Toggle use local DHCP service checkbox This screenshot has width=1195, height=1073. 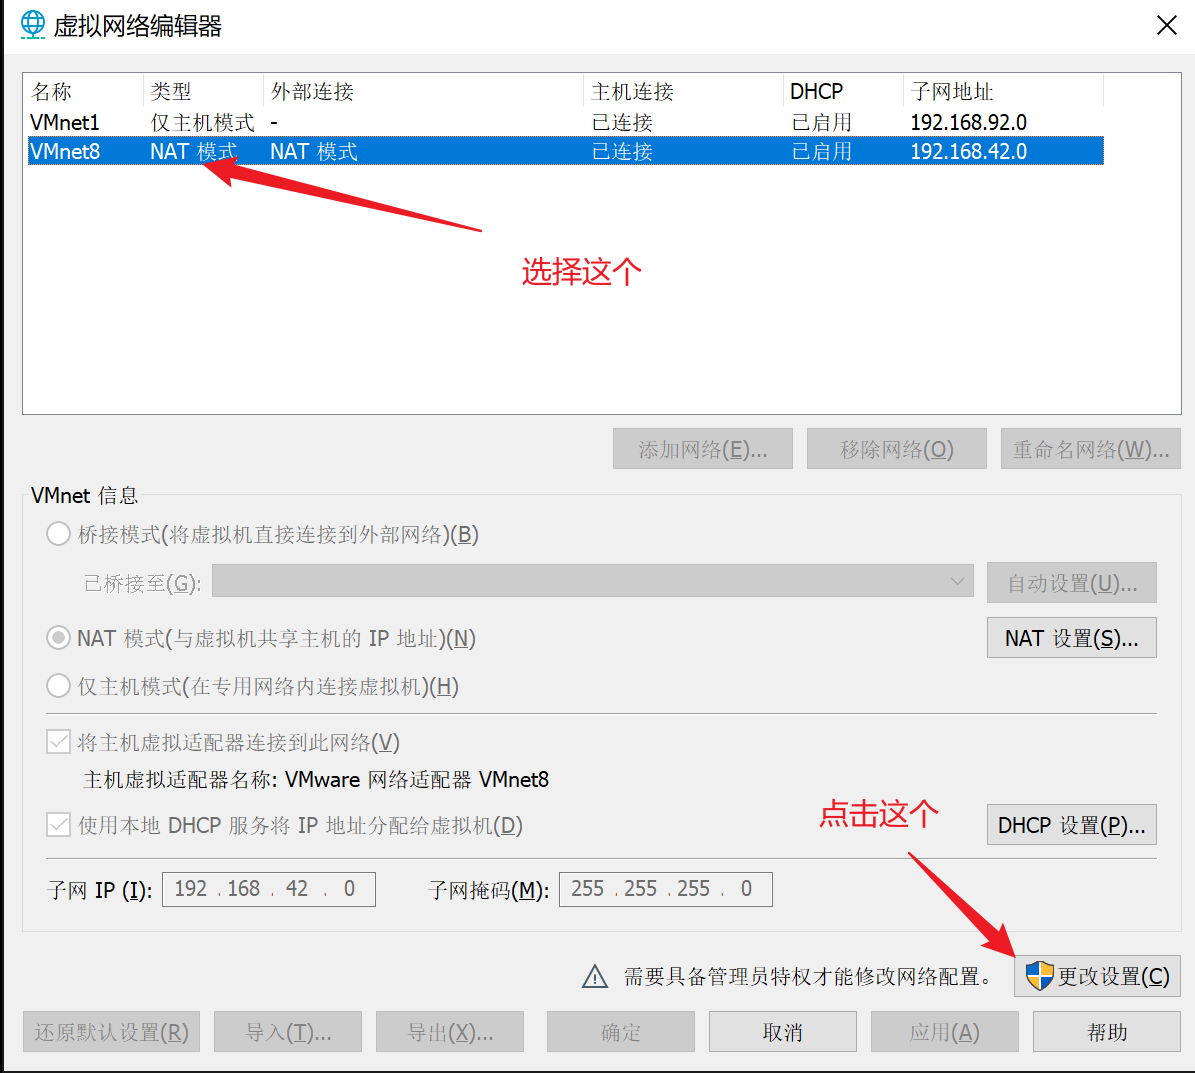tap(59, 825)
